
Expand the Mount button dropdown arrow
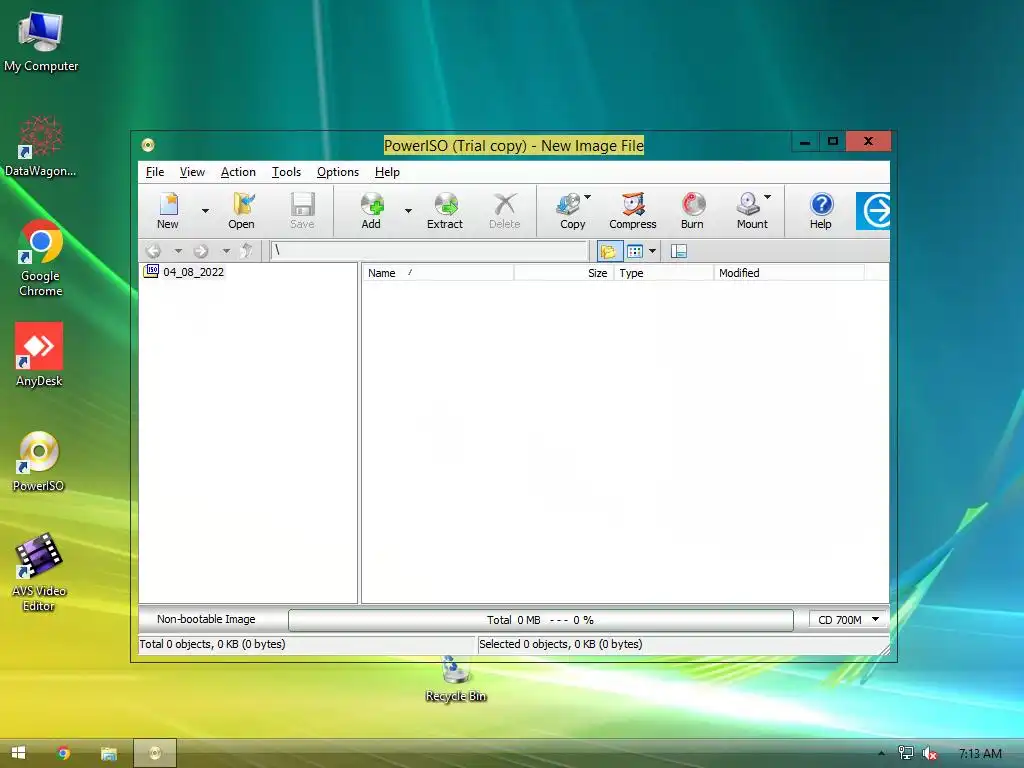pos(768,197)
